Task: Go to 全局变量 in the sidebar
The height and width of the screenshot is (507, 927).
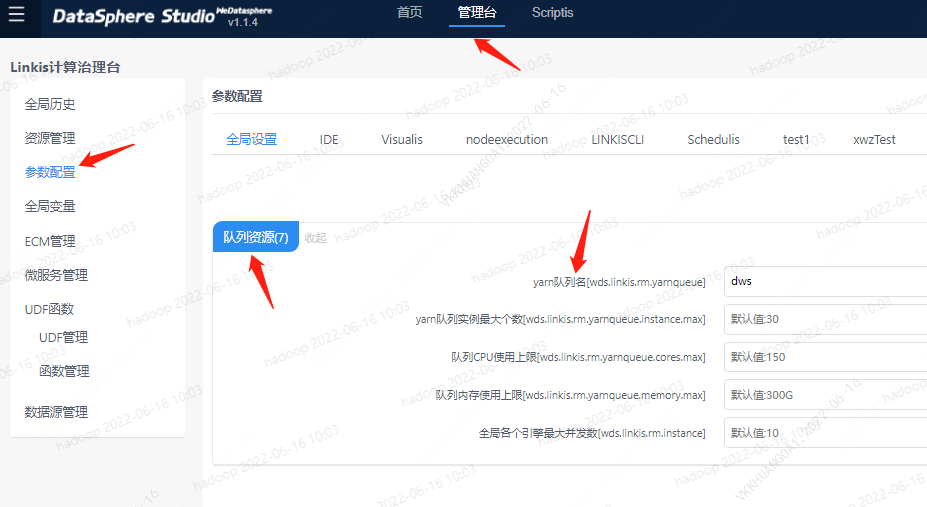Action: tap(50, 206)
